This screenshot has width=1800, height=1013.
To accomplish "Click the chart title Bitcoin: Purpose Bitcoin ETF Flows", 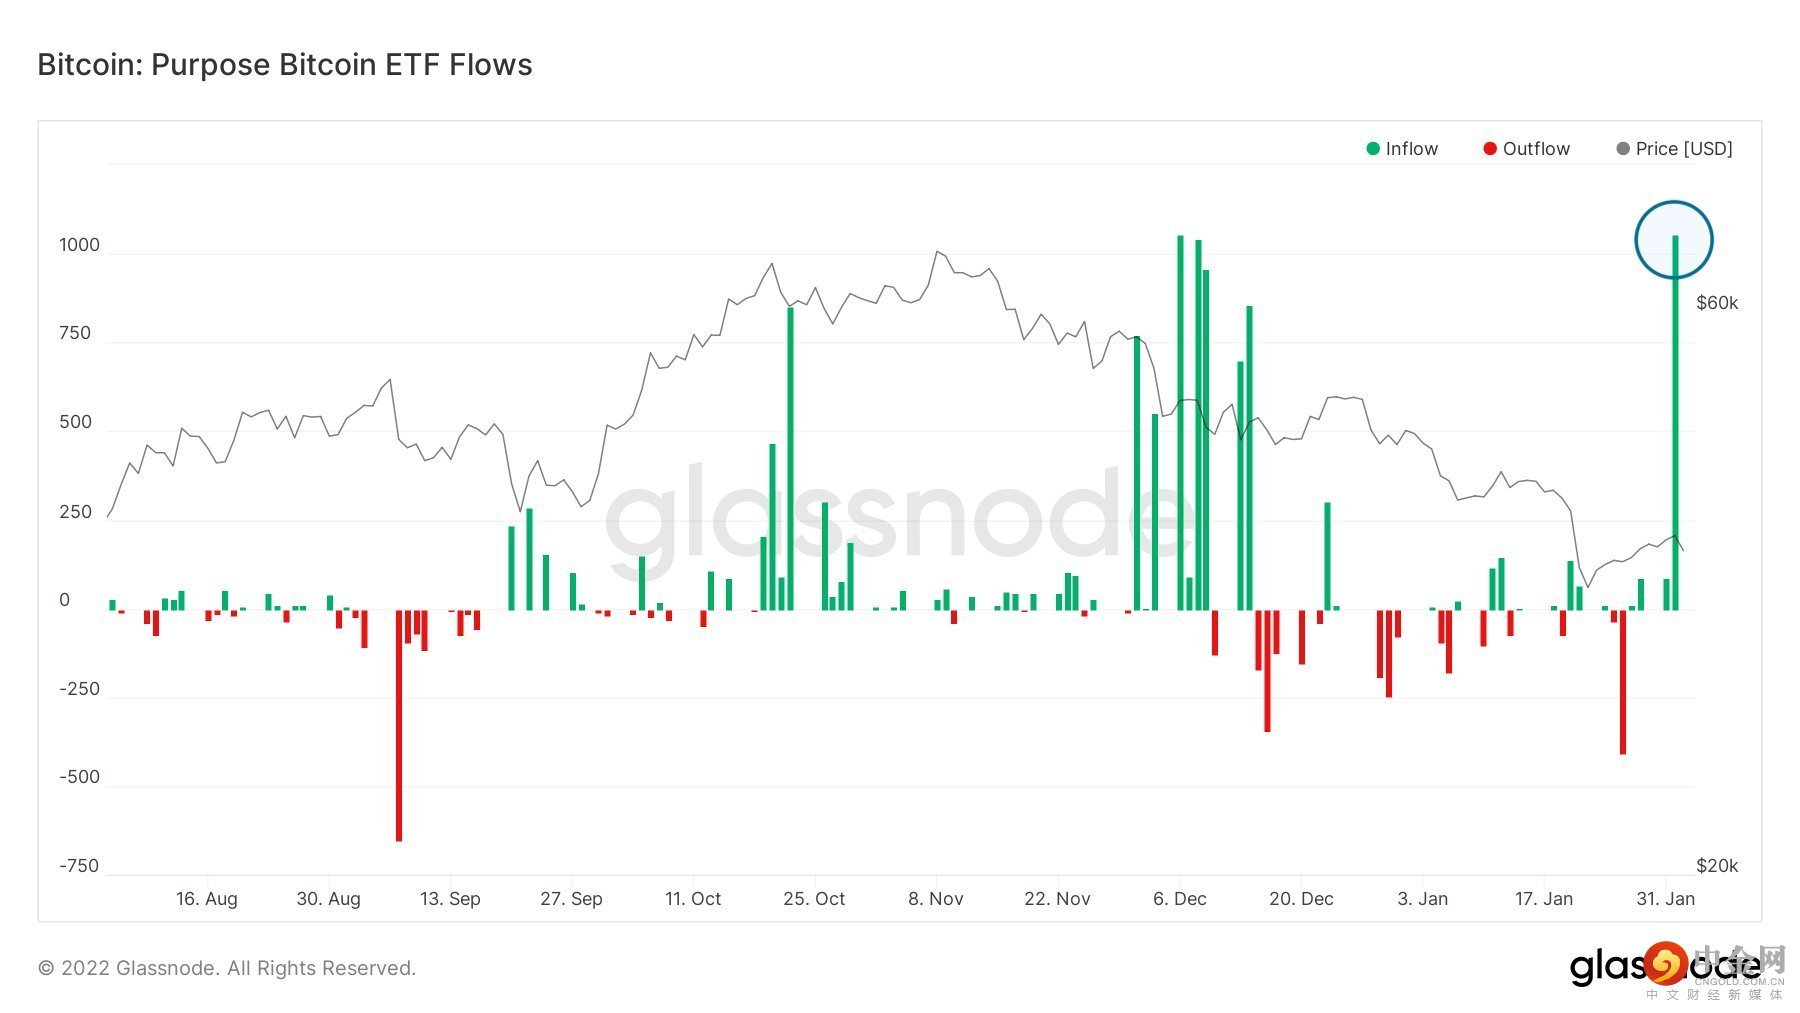I will (285, 65).
